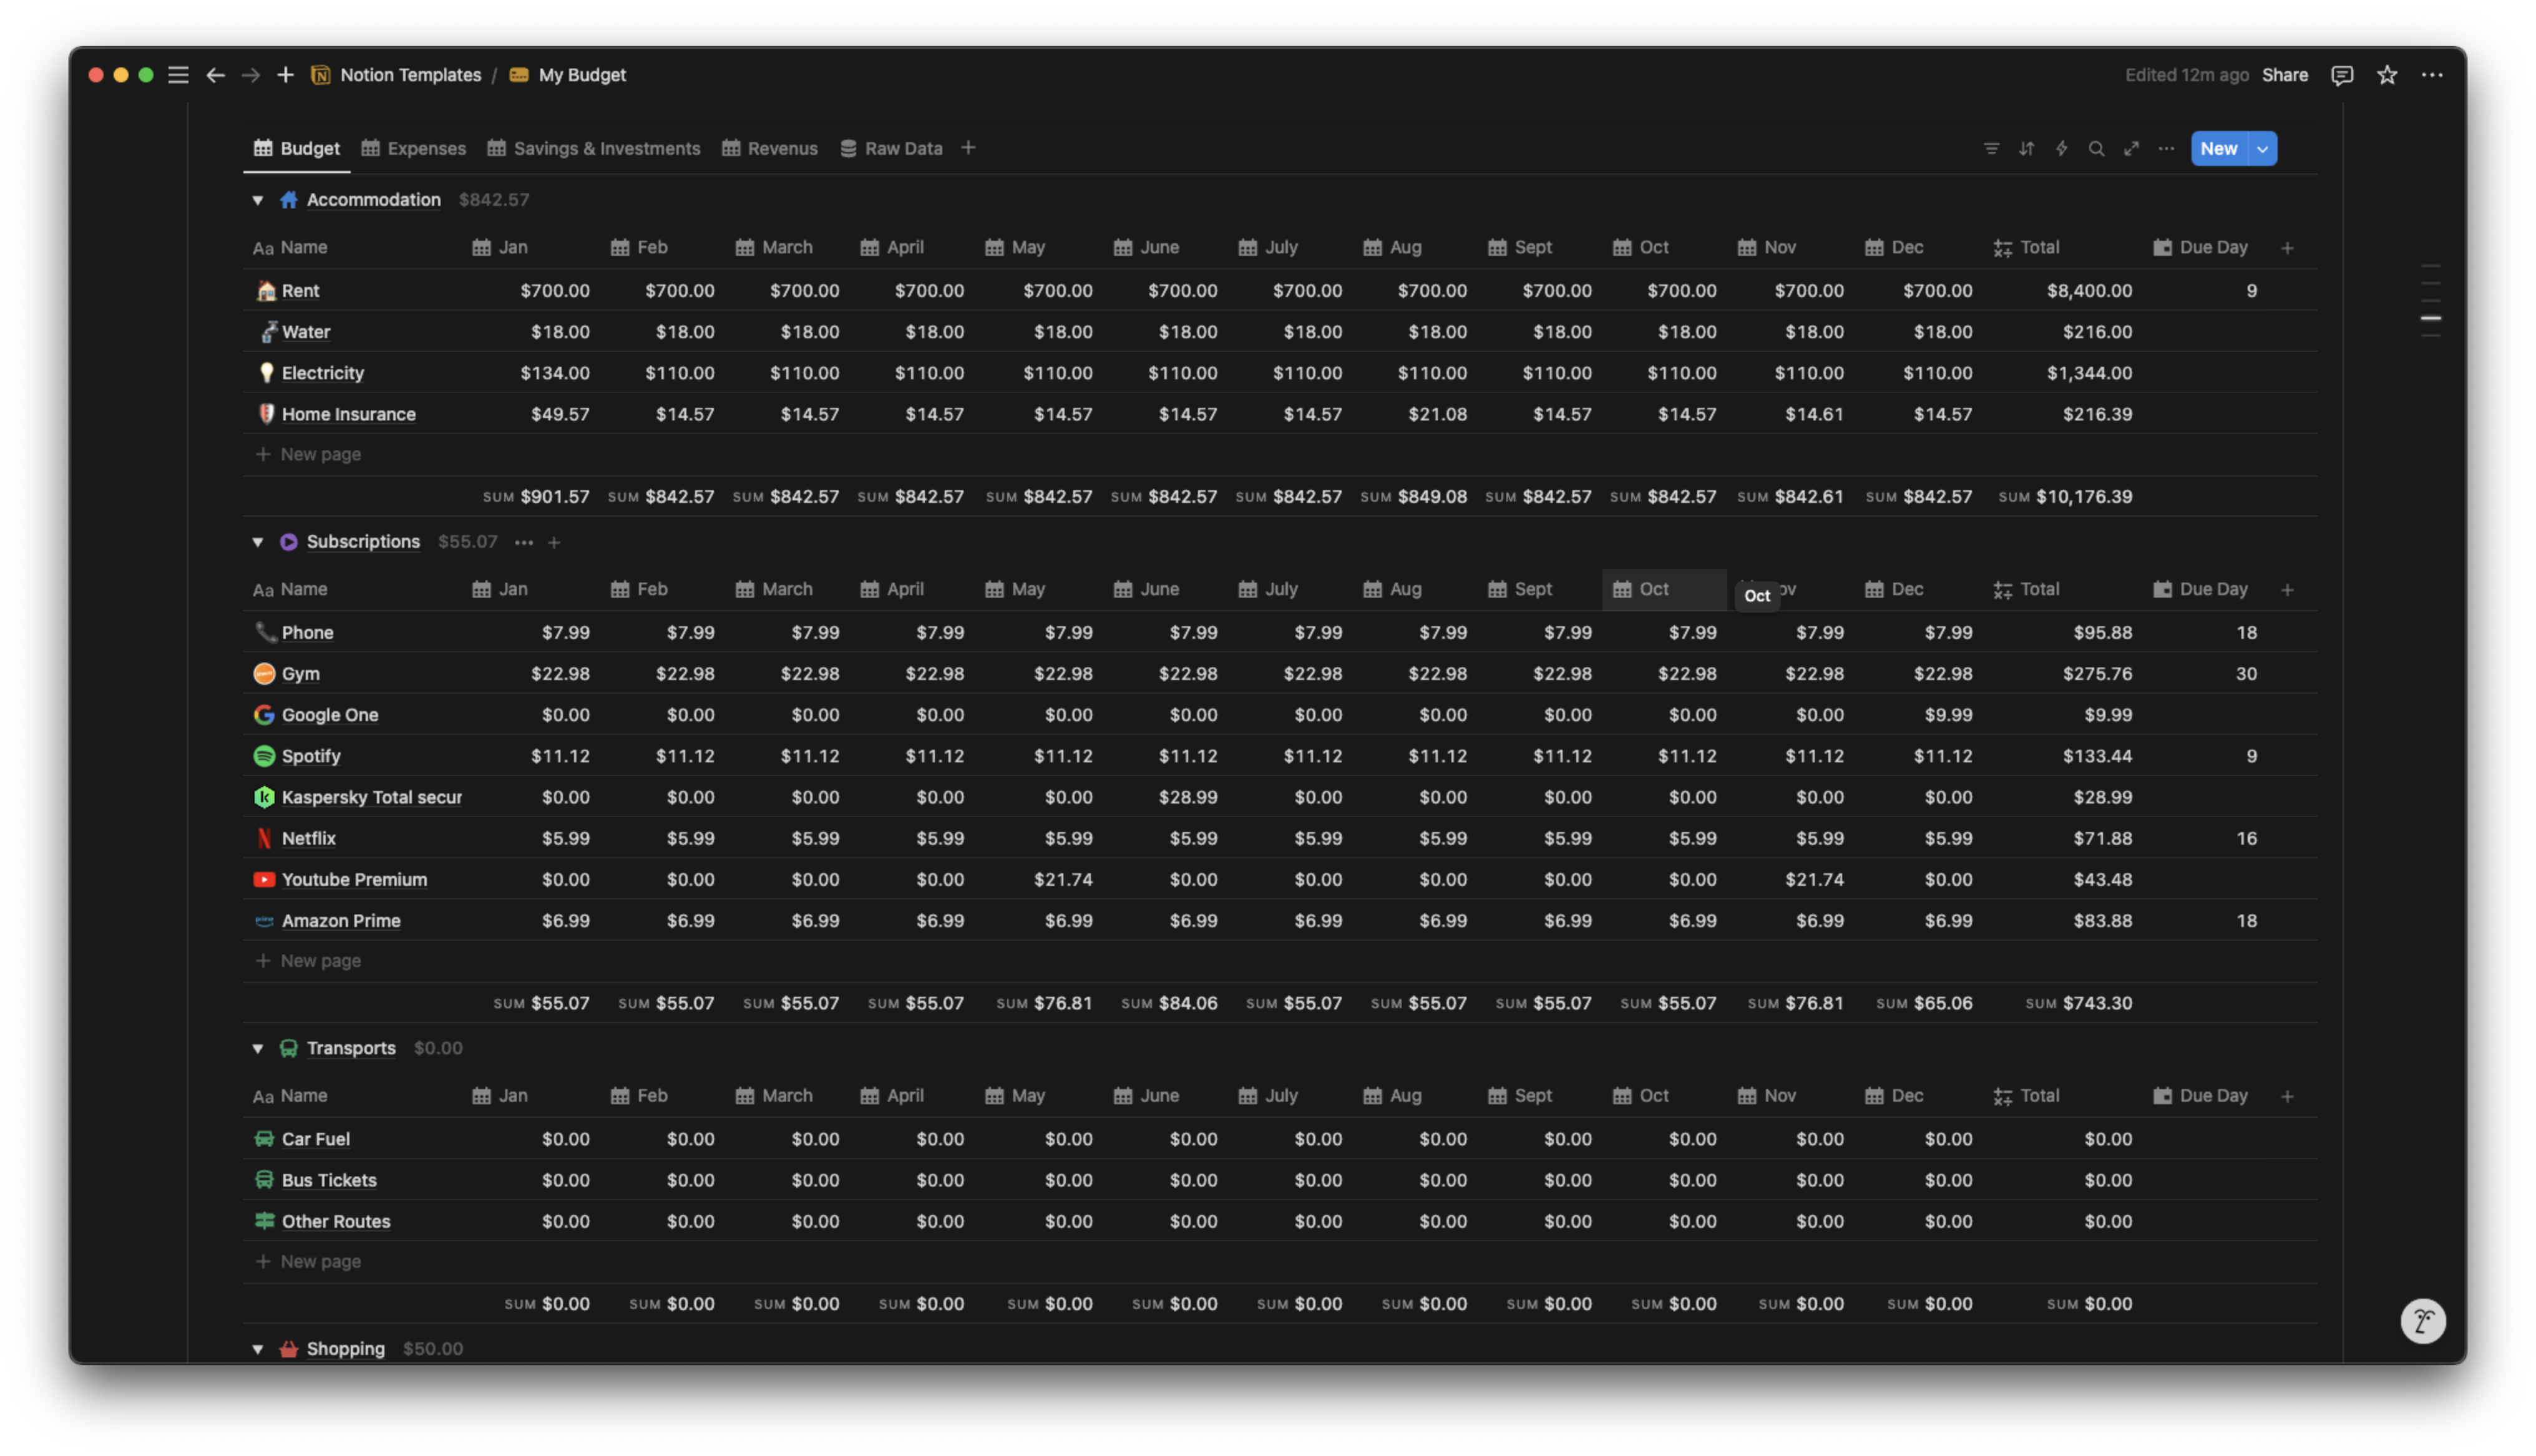2536x1456 pixels.
Task: Add new page under Accommodation
Action: (308, 454)
